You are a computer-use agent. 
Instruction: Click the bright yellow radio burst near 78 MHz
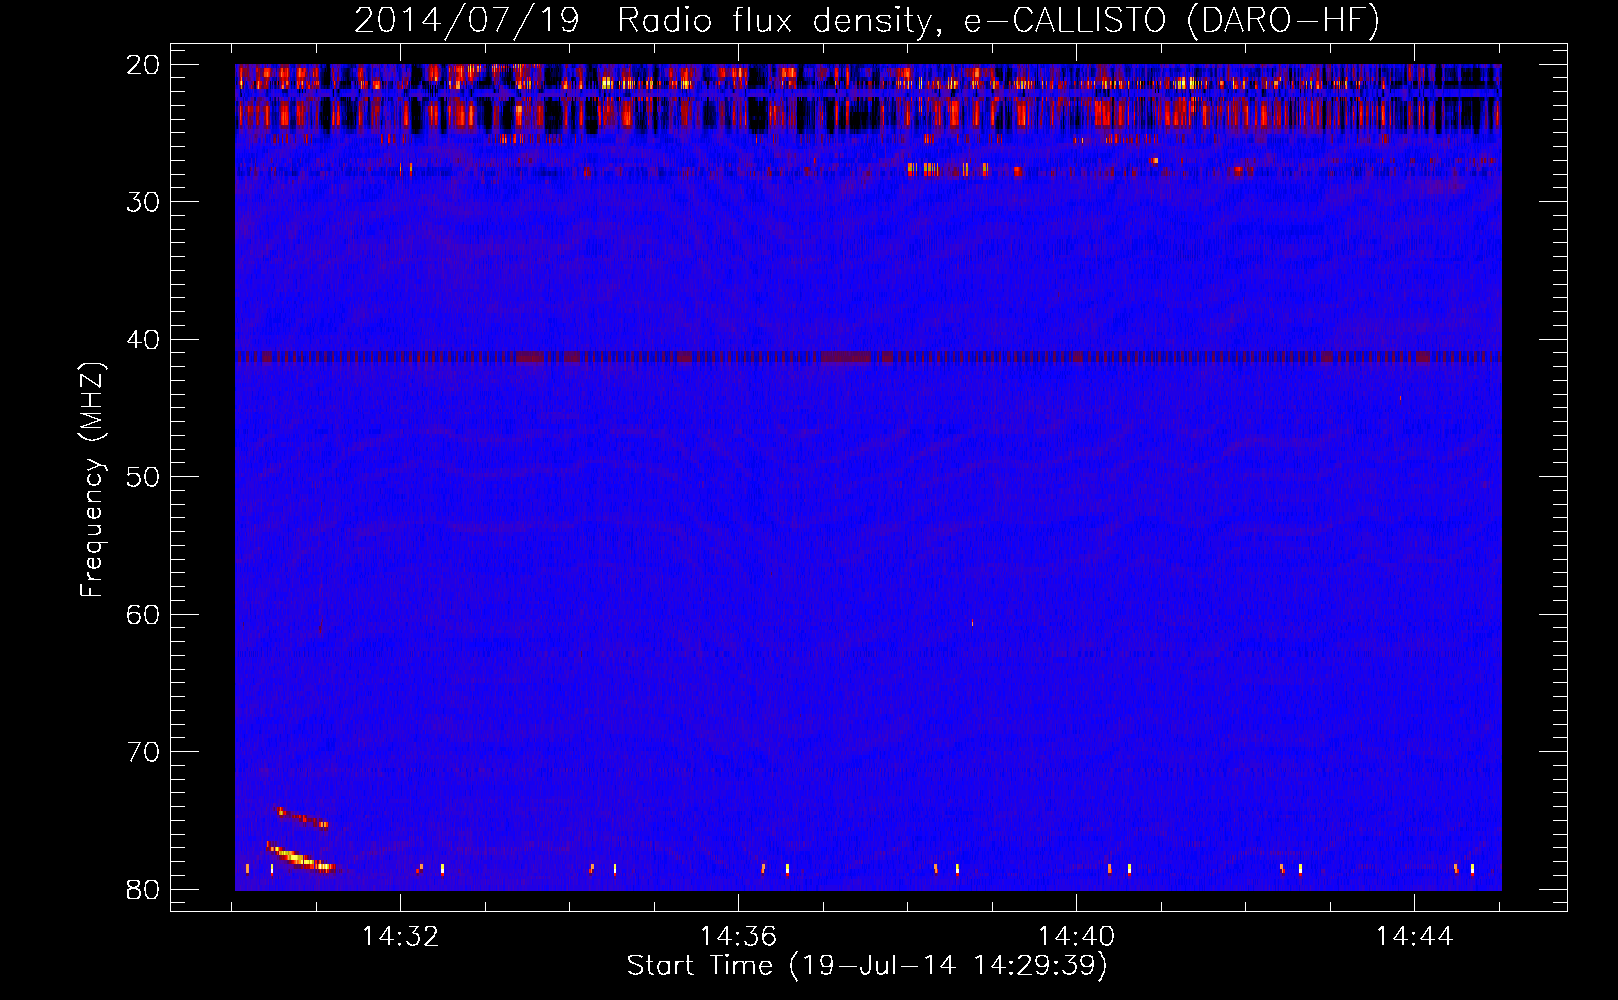point(300,858)
